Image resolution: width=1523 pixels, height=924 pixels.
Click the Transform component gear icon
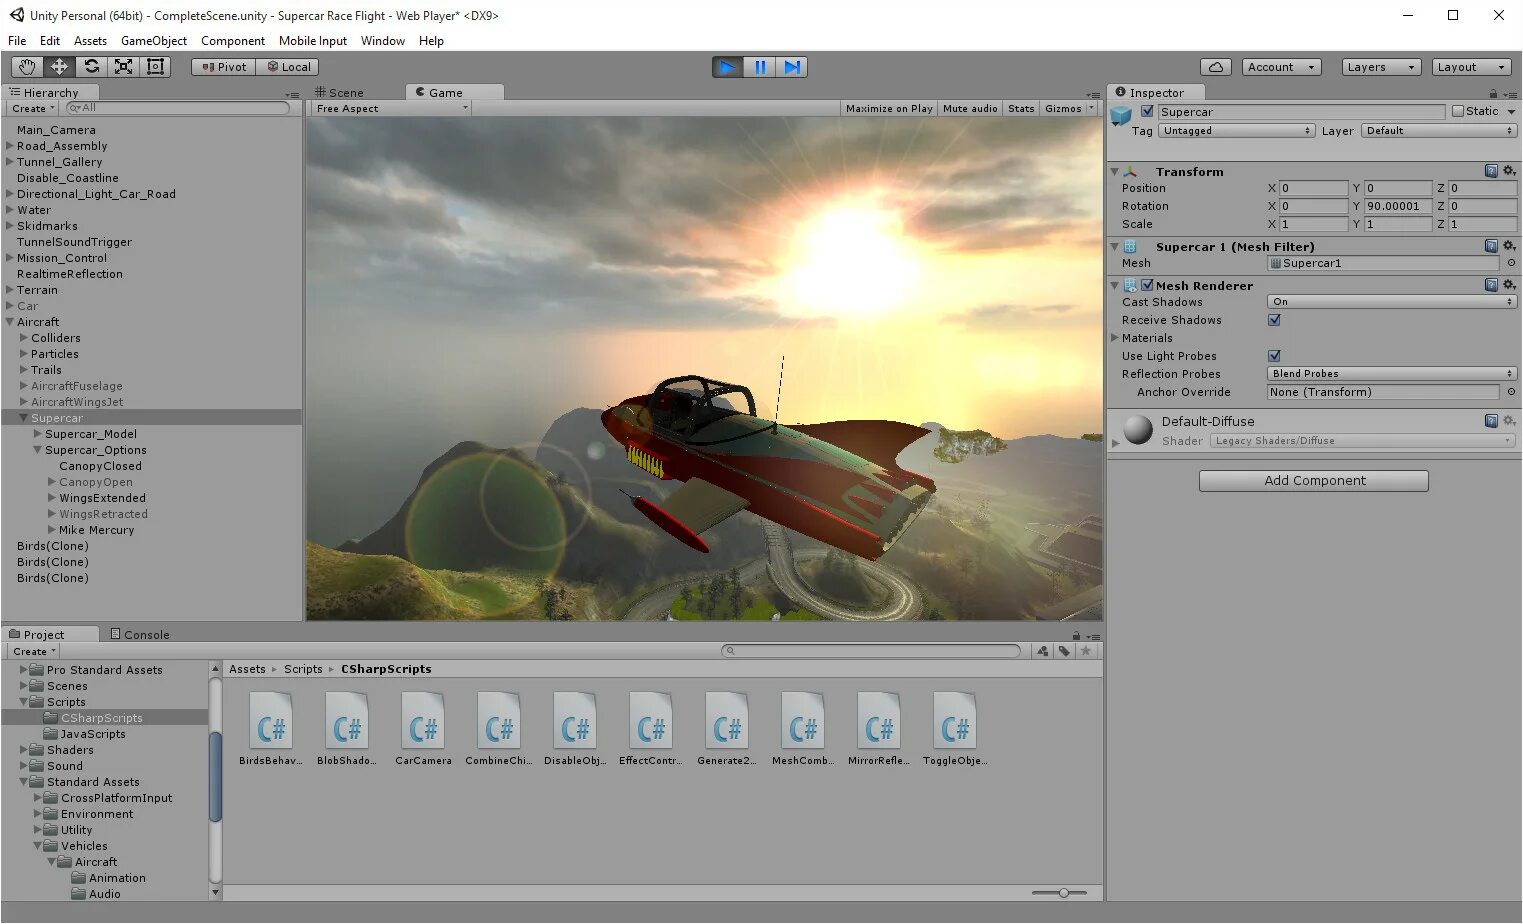1510,171
